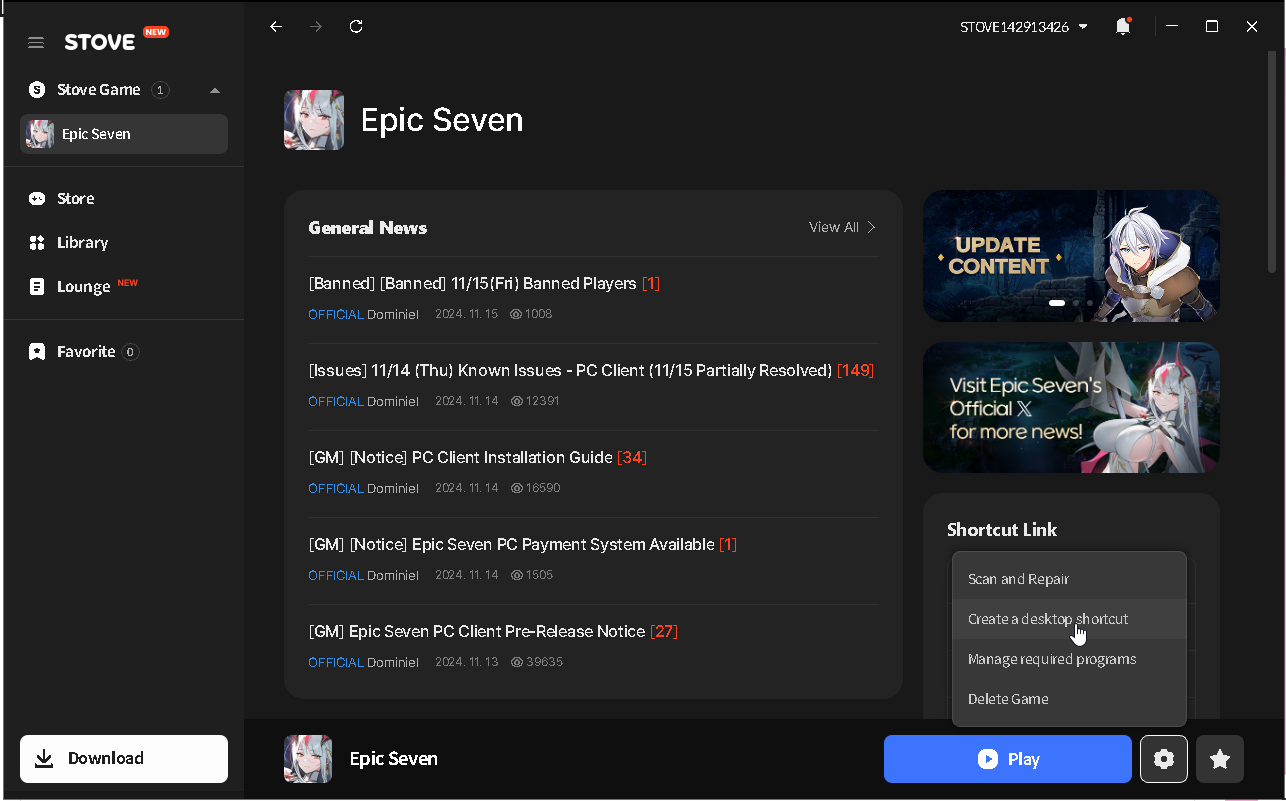Open the PC Client Pre-Release Notice post
This screenshot has height=801, width=1286.
coord(493,632)
